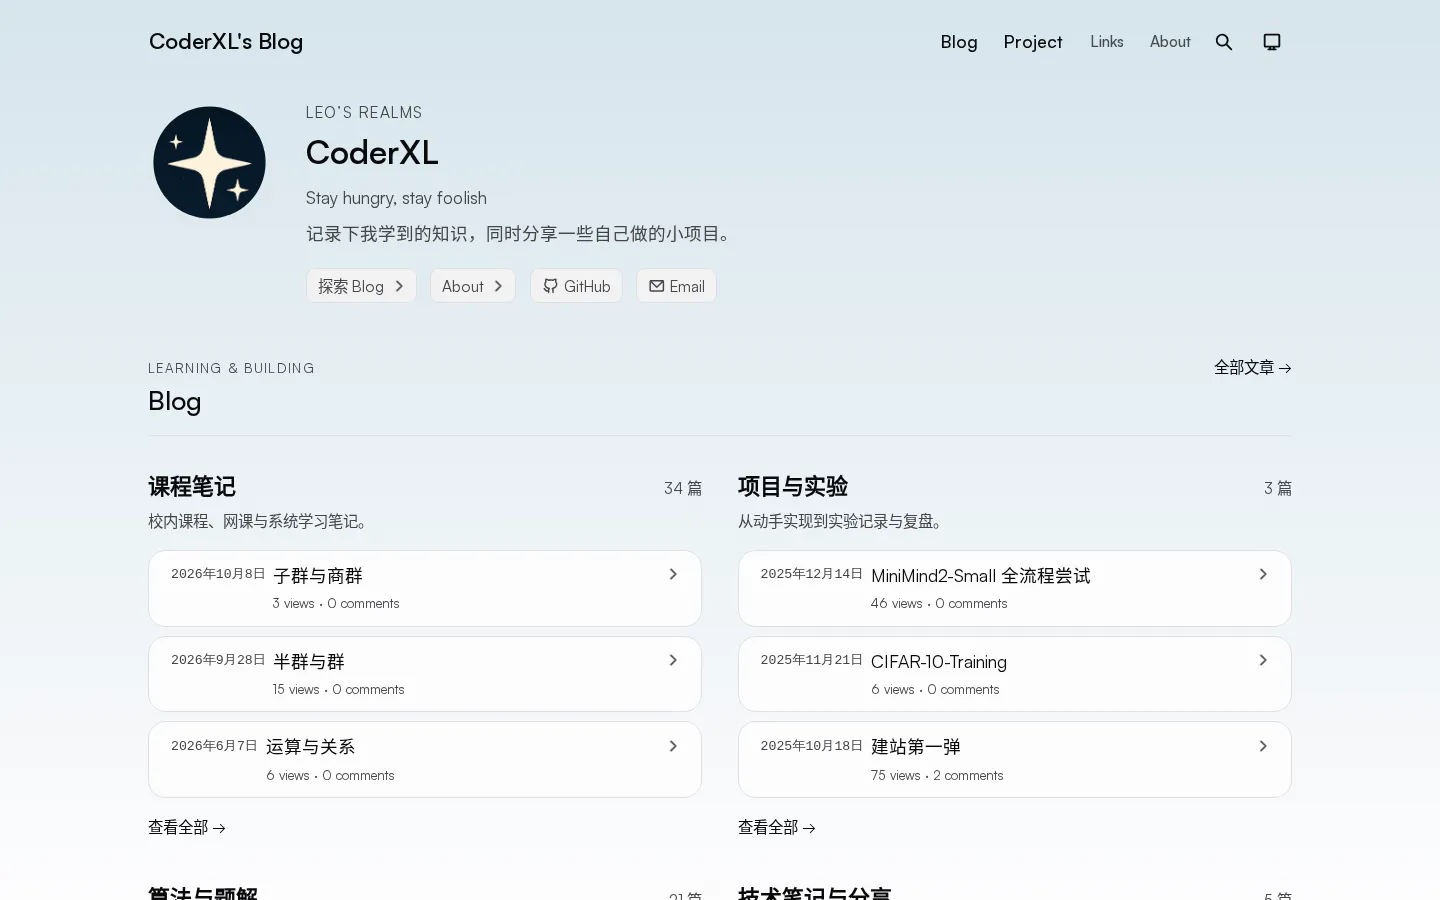Open the 半群与群 post chevron
Image resolution: width=1440 pixels, height=900 pixels.
point(673,660)
